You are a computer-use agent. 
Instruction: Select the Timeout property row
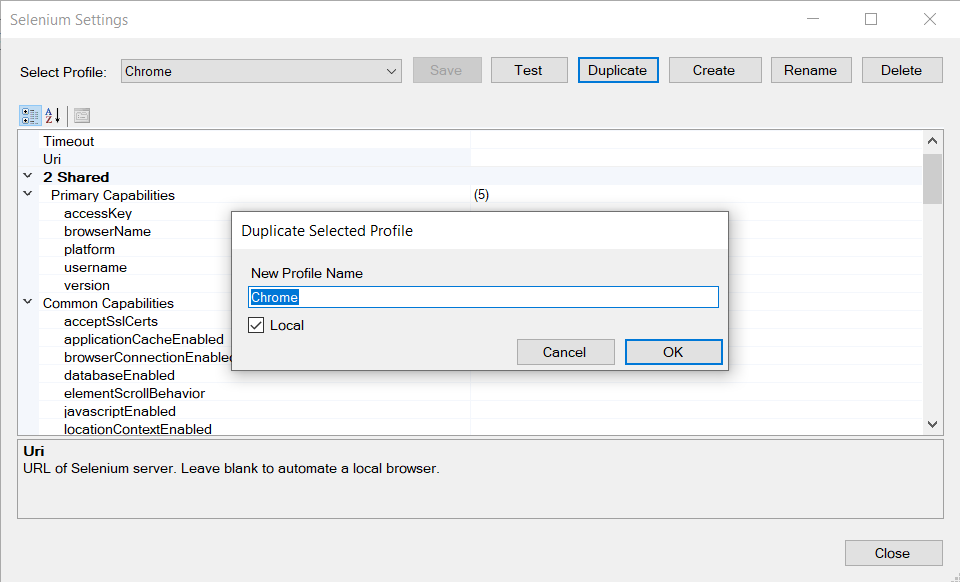coord(470,141)
